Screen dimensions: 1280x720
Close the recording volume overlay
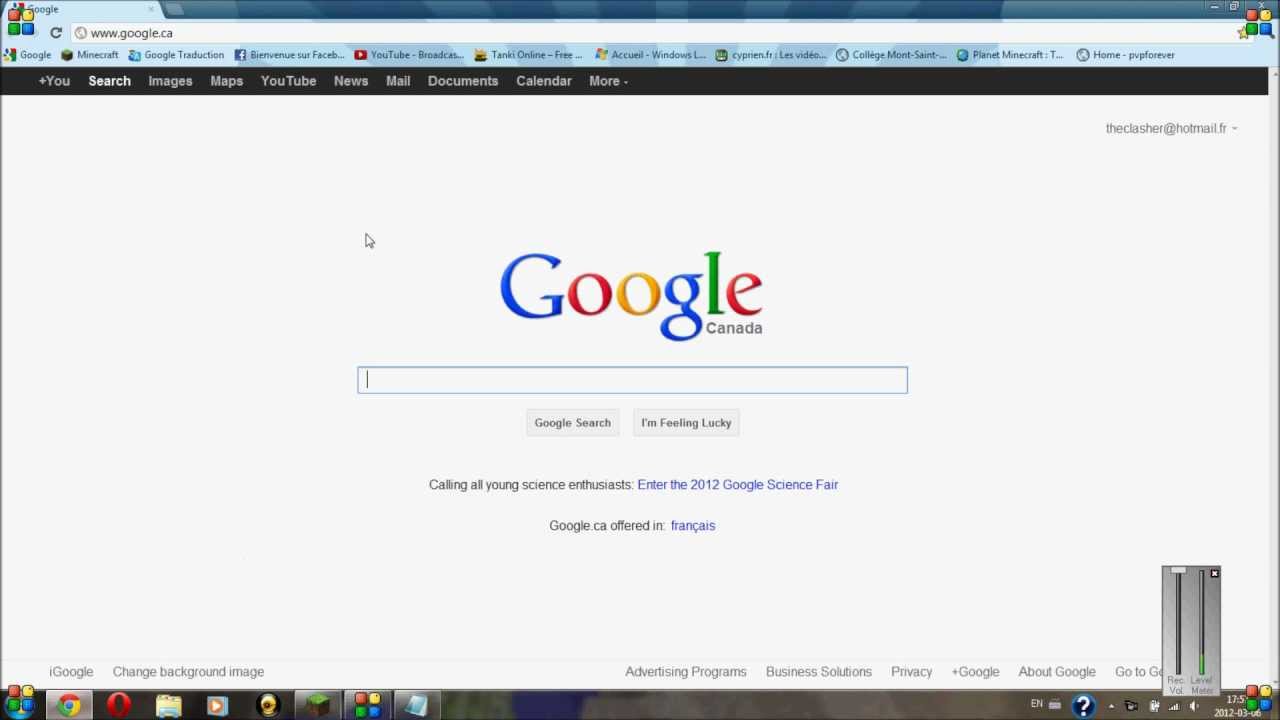[x=1214, y=573]
